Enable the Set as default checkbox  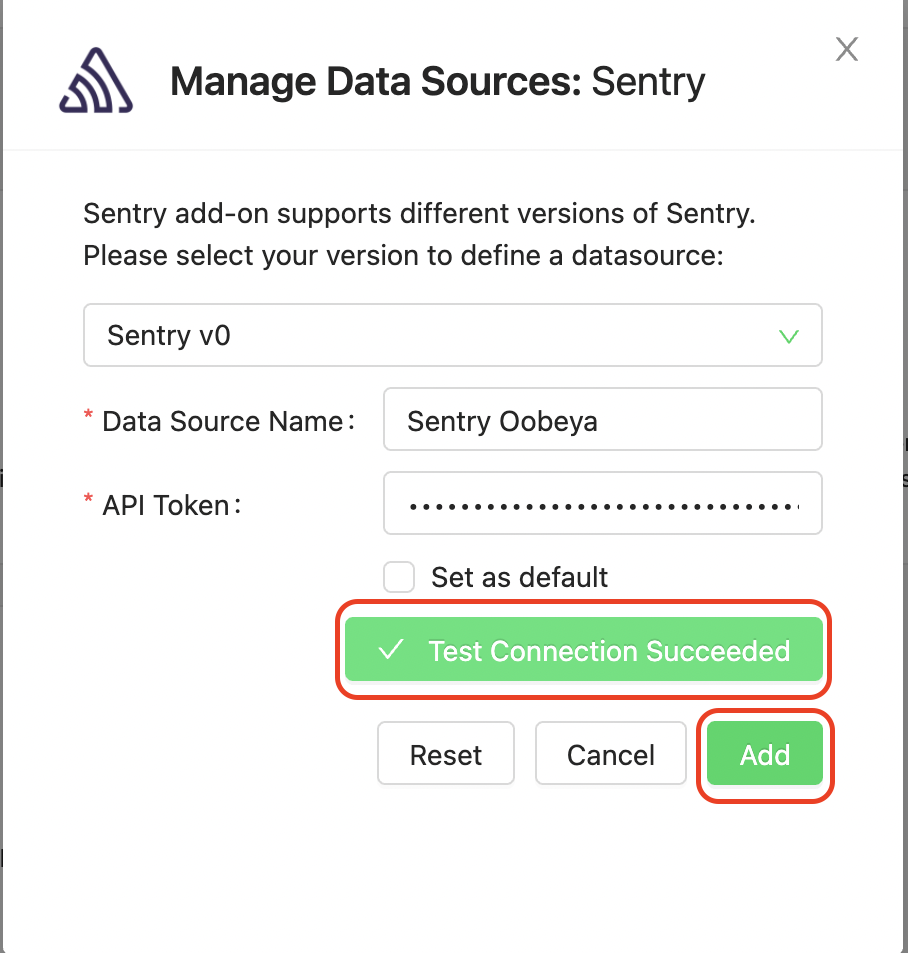(x=399, y=577)
